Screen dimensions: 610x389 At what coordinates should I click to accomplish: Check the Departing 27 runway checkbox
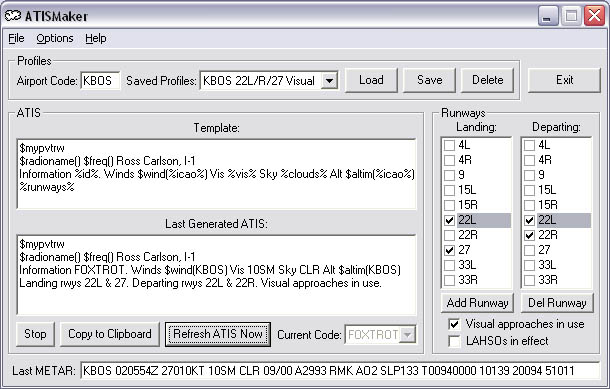coord(529,250)
